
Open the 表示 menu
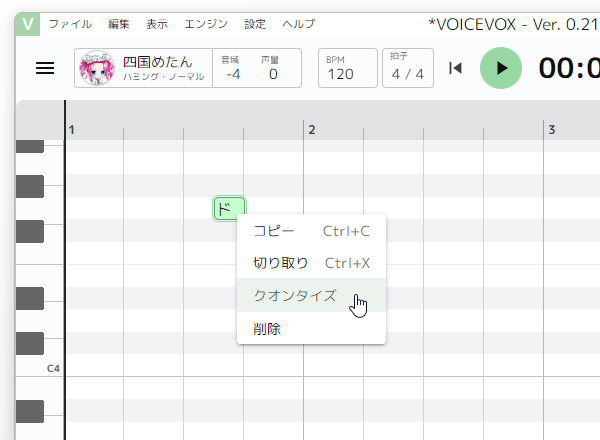point(157,24)
